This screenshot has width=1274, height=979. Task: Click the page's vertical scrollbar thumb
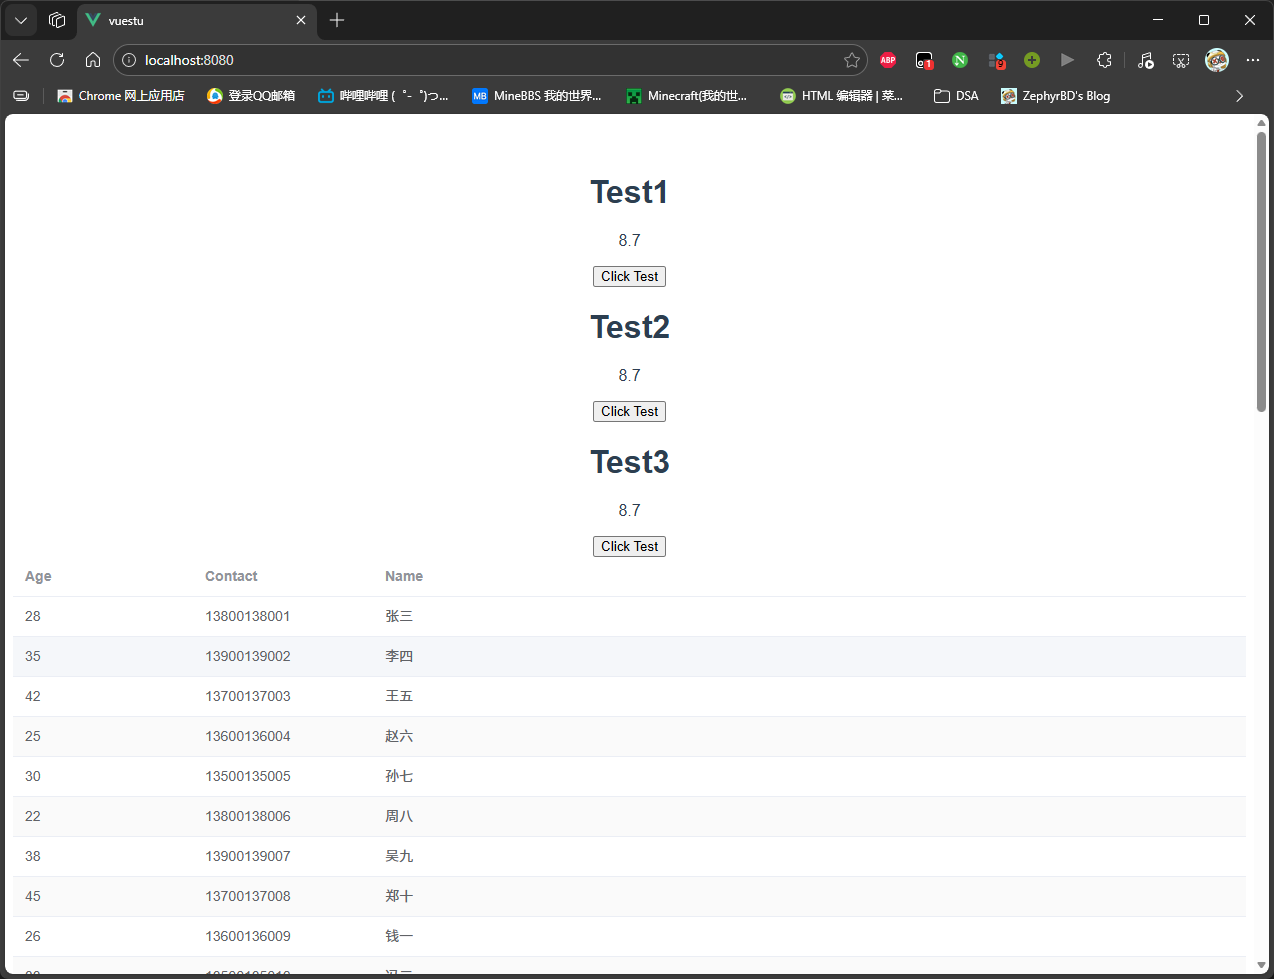pos(1261,270)
